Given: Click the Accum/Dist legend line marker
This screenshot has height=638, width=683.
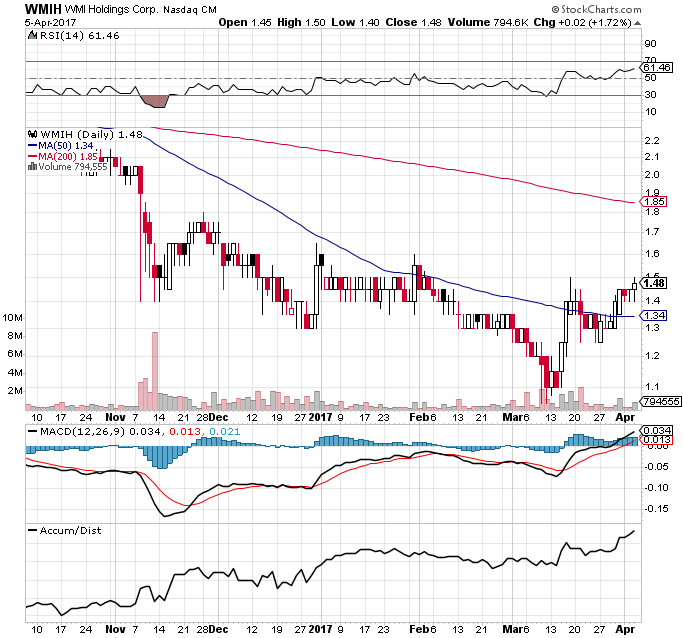Looking at the screenshot, I should [33, 530].
